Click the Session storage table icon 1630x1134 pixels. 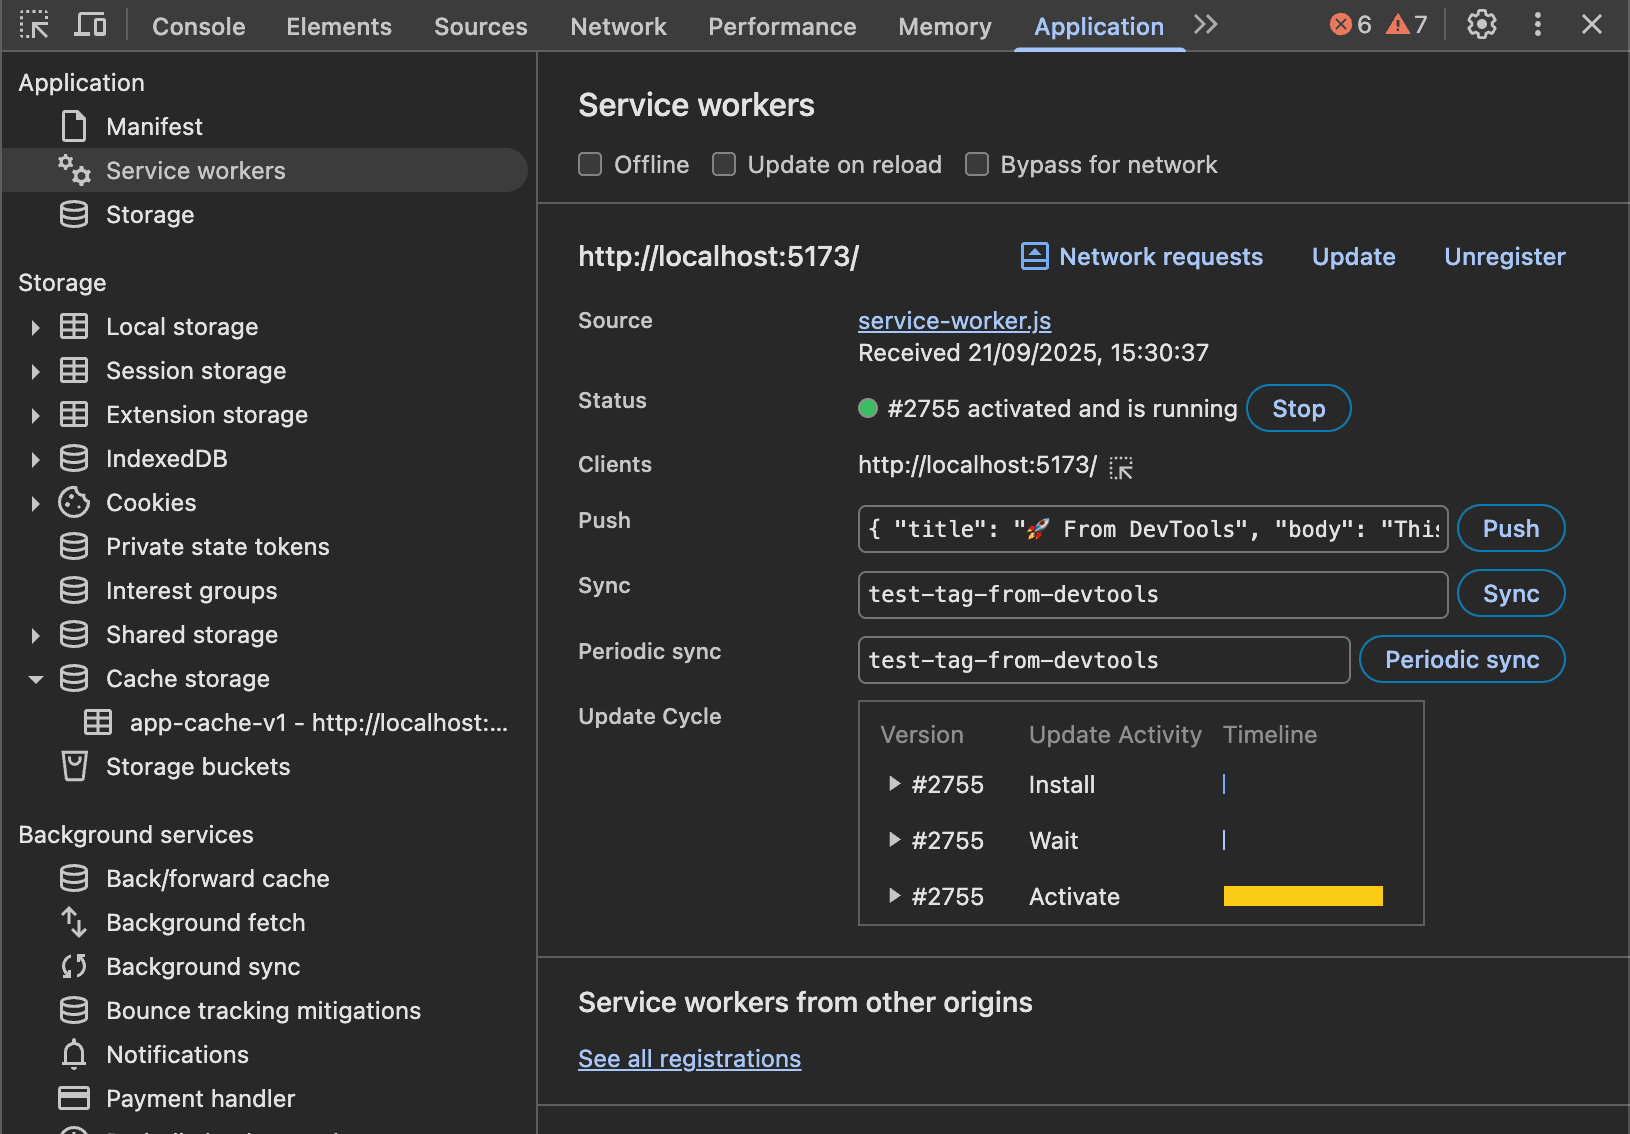click(x=74, y=371)
